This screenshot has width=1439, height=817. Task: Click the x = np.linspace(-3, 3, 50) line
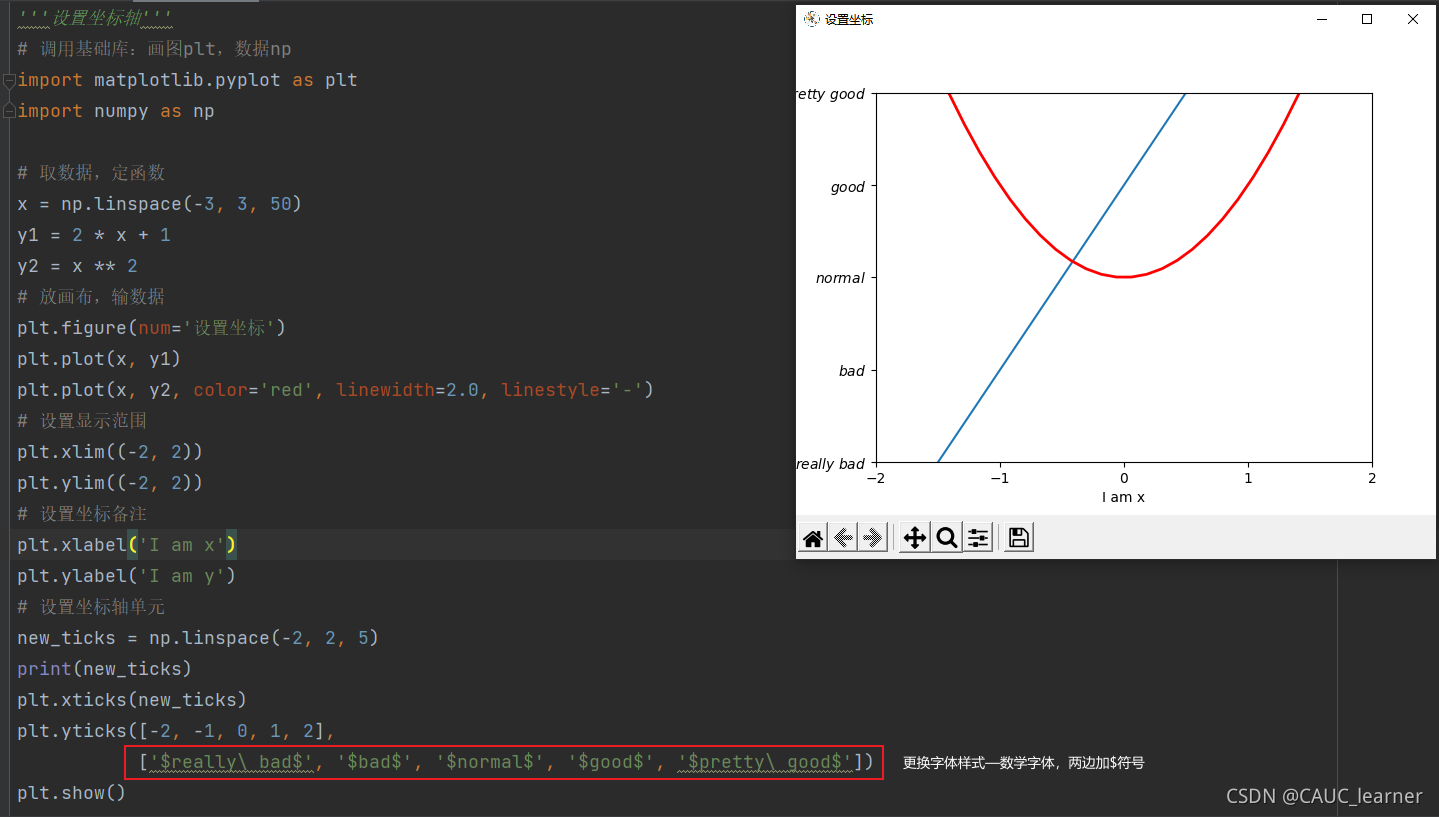[x=159, y=204]
